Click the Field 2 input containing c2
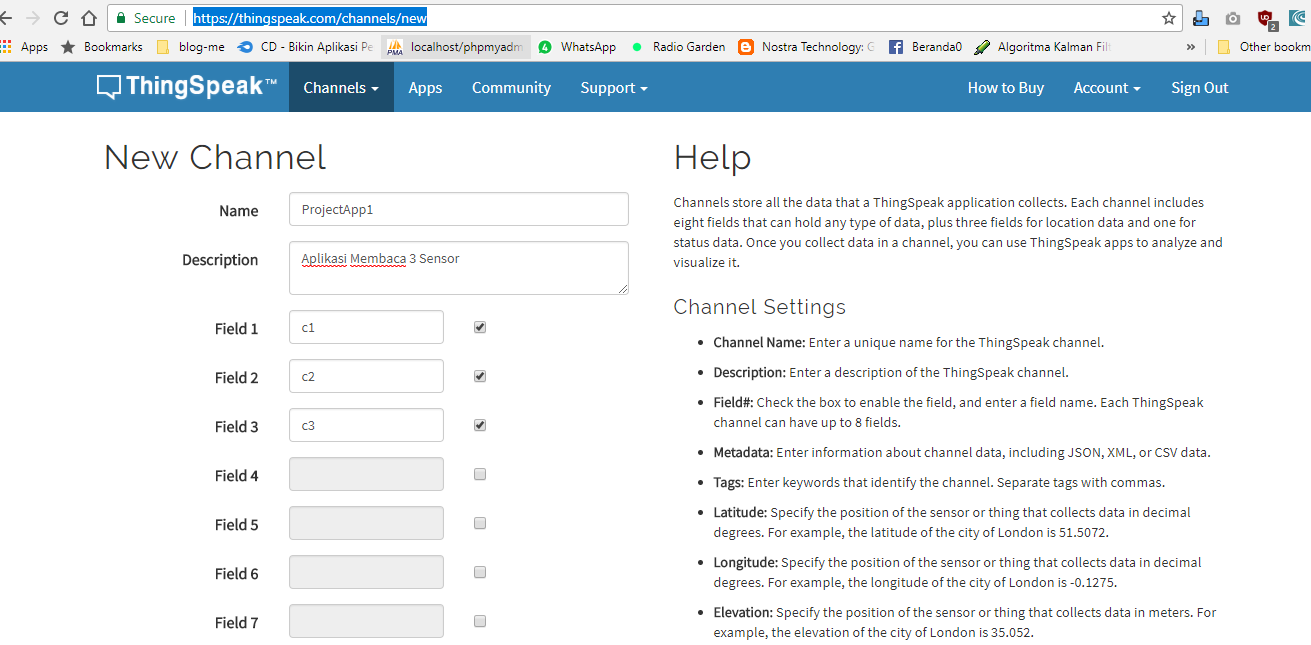This screenshot has width=1311, height=645. click(366, 376)
